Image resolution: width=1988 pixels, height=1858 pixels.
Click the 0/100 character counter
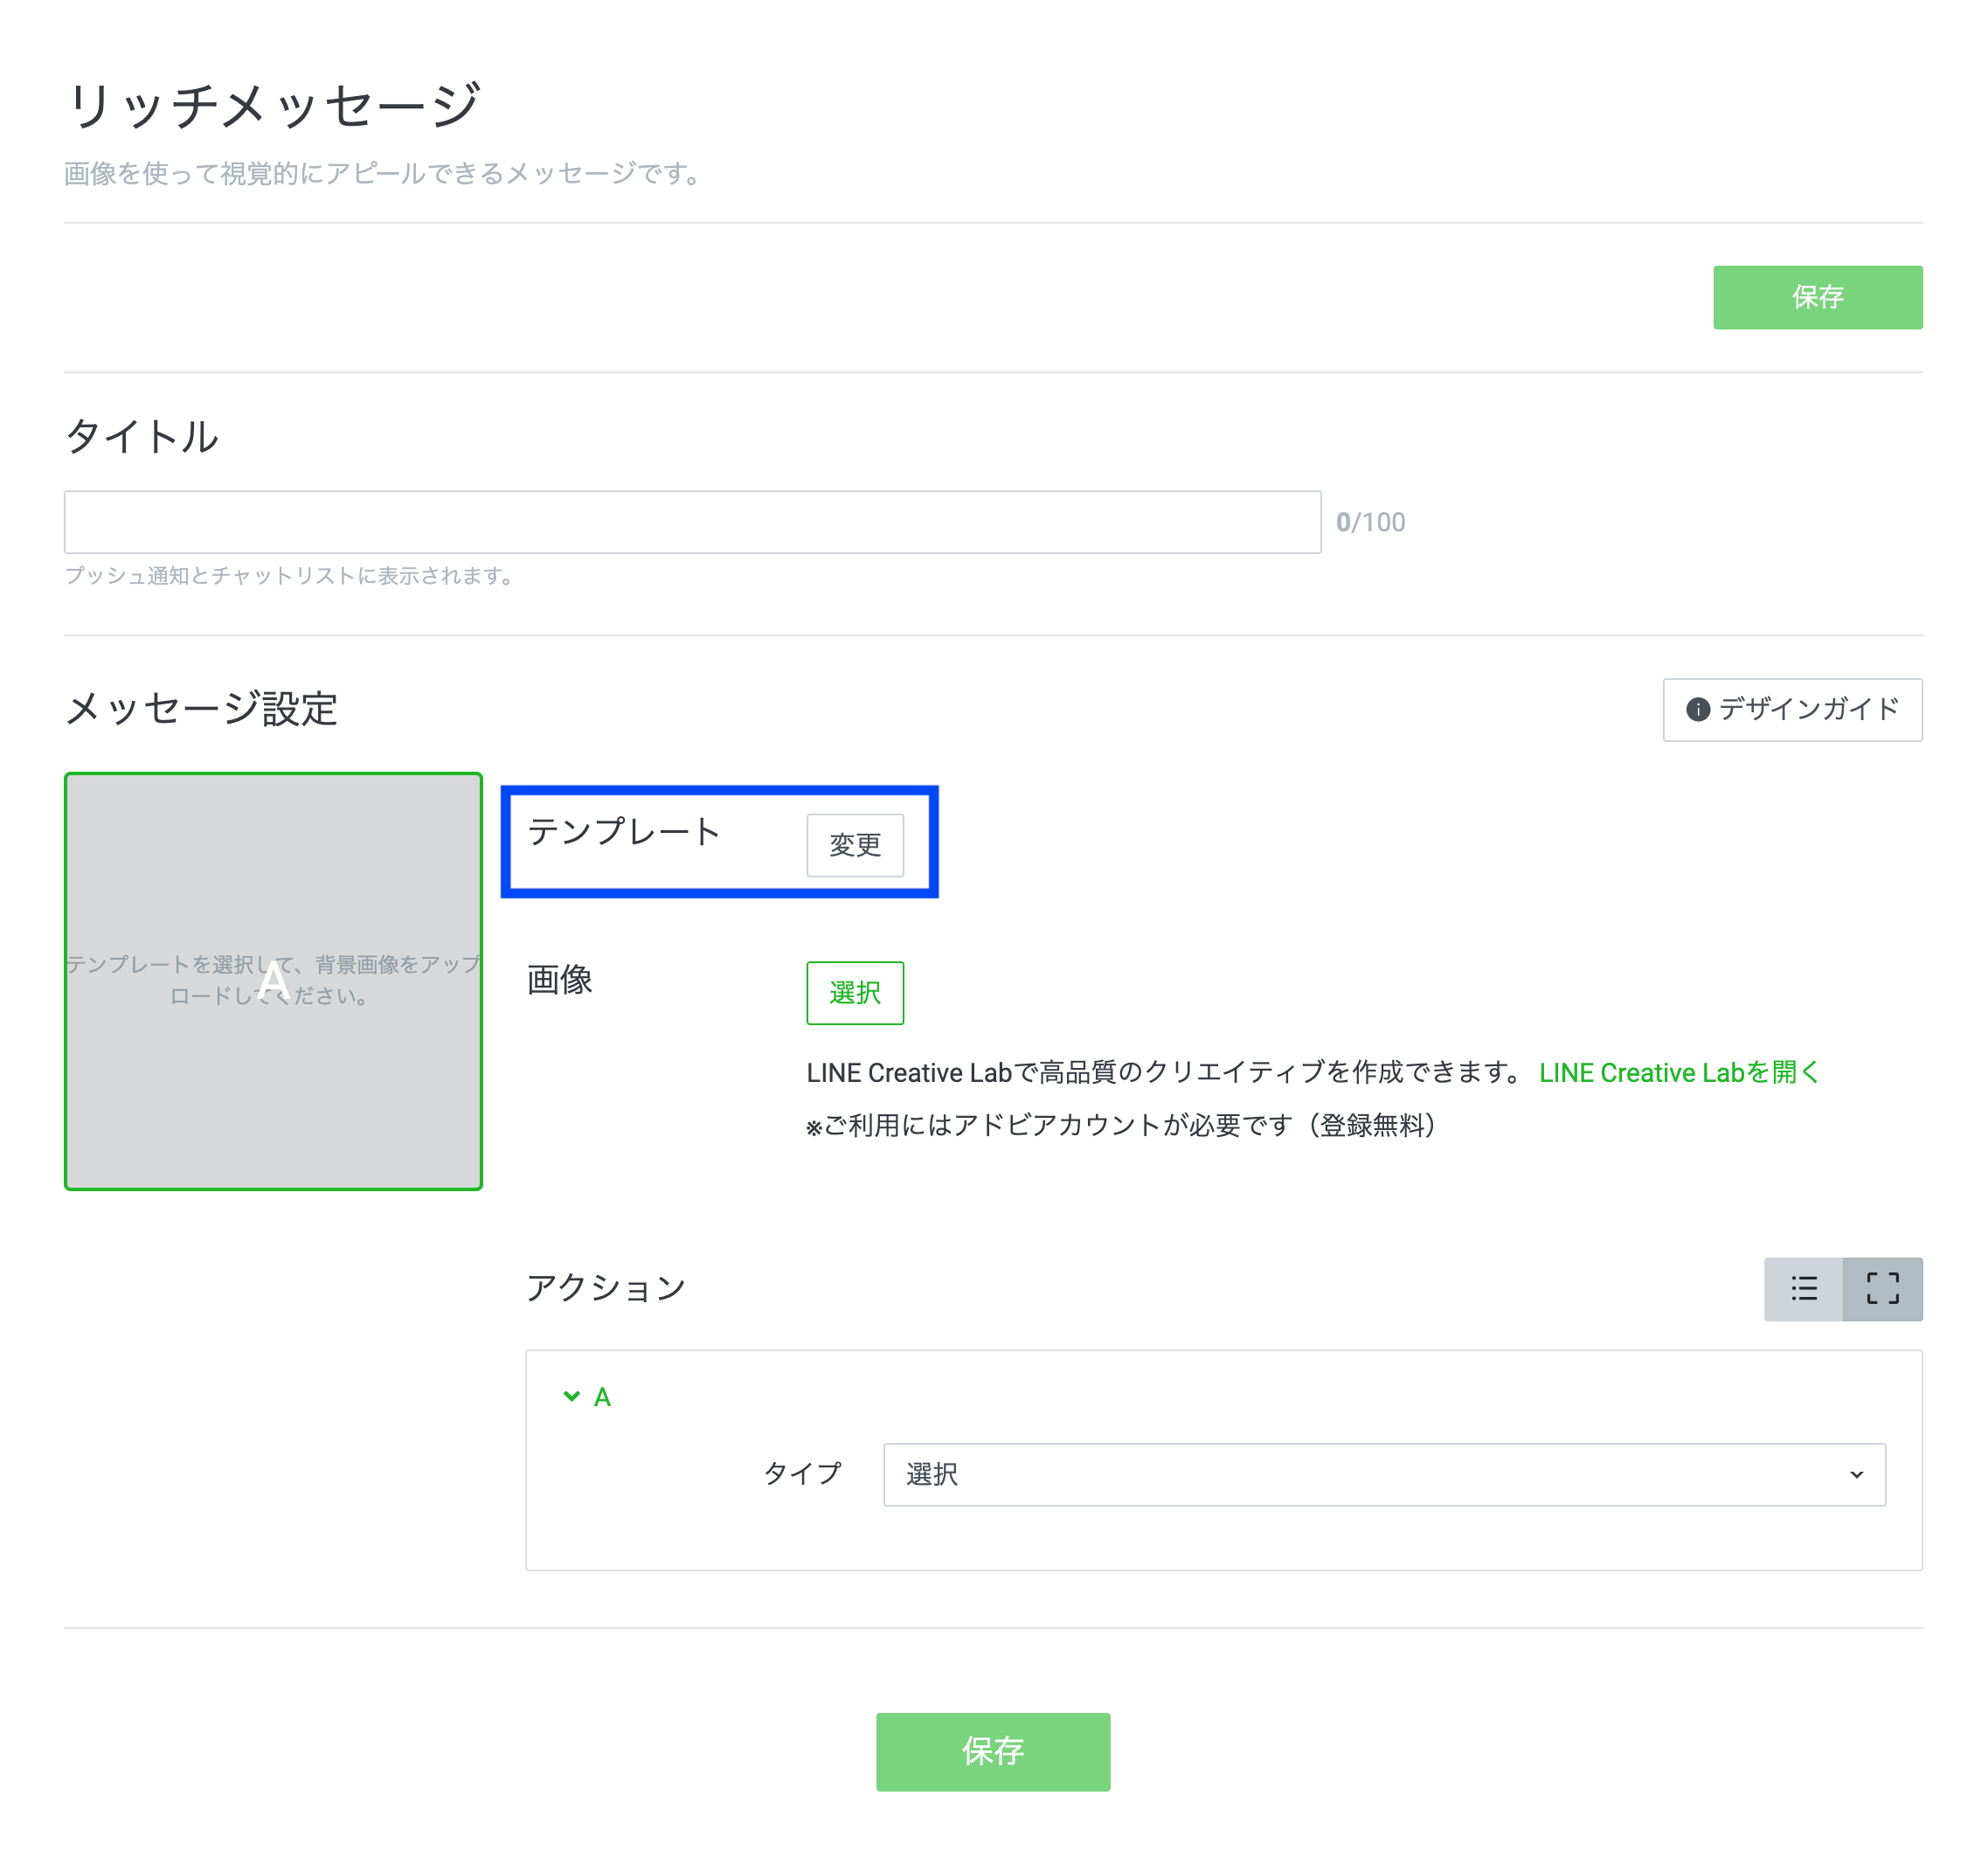tap(1370, 522)
